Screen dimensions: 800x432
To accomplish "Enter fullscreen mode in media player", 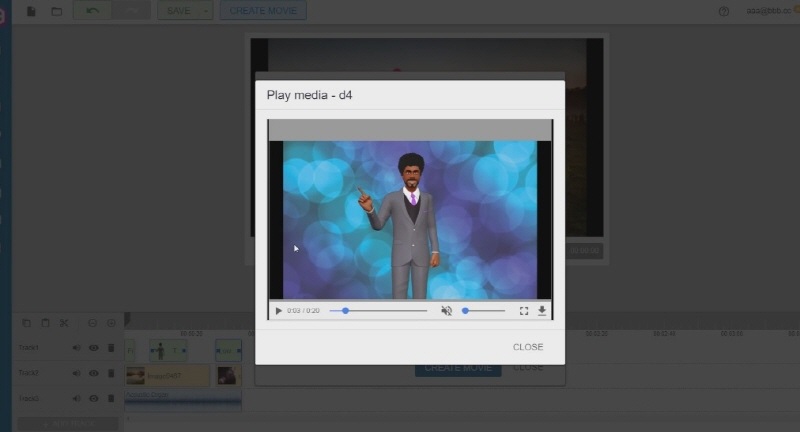I will (x=523, y=311).
